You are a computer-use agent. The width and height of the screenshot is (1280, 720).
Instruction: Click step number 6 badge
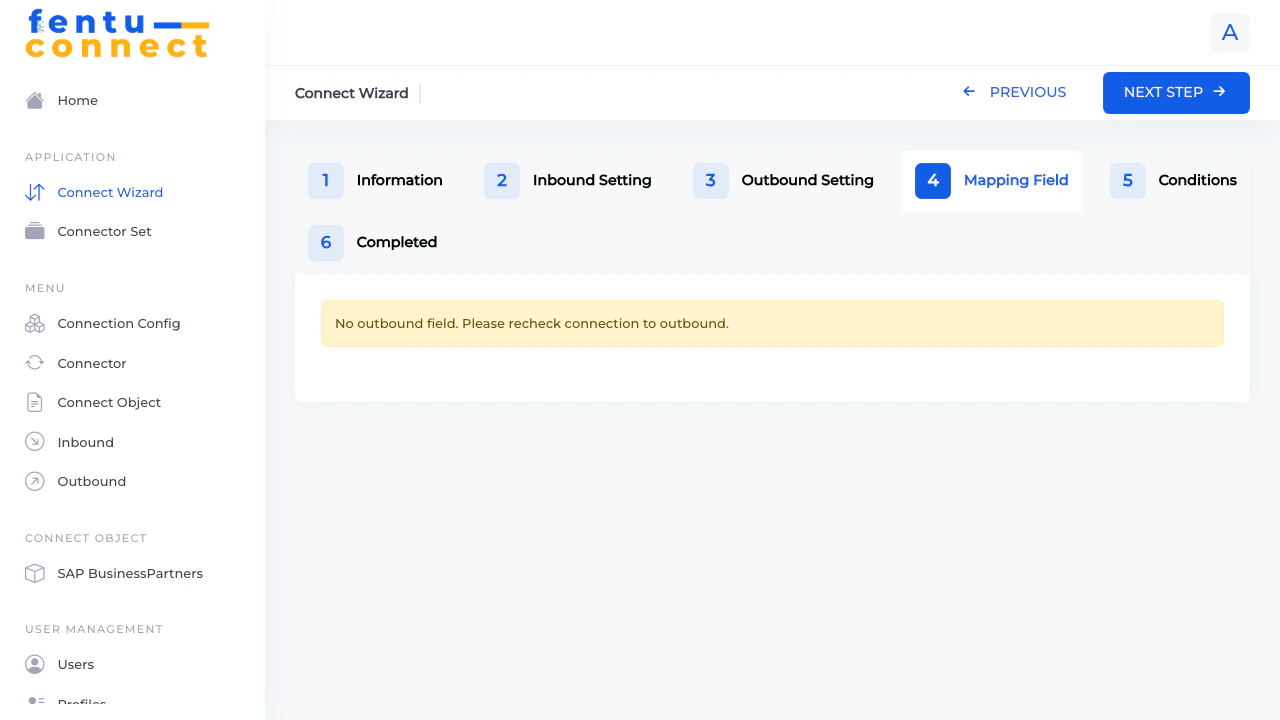tap(326, 243)
